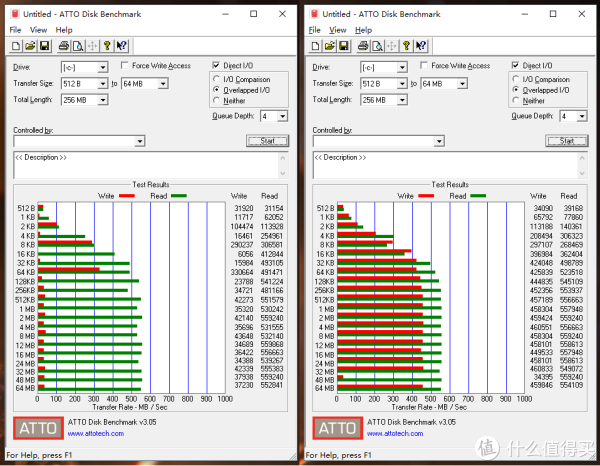Open File menu in left window
This screenshot has width=600, height=466.
coord(15,30)
